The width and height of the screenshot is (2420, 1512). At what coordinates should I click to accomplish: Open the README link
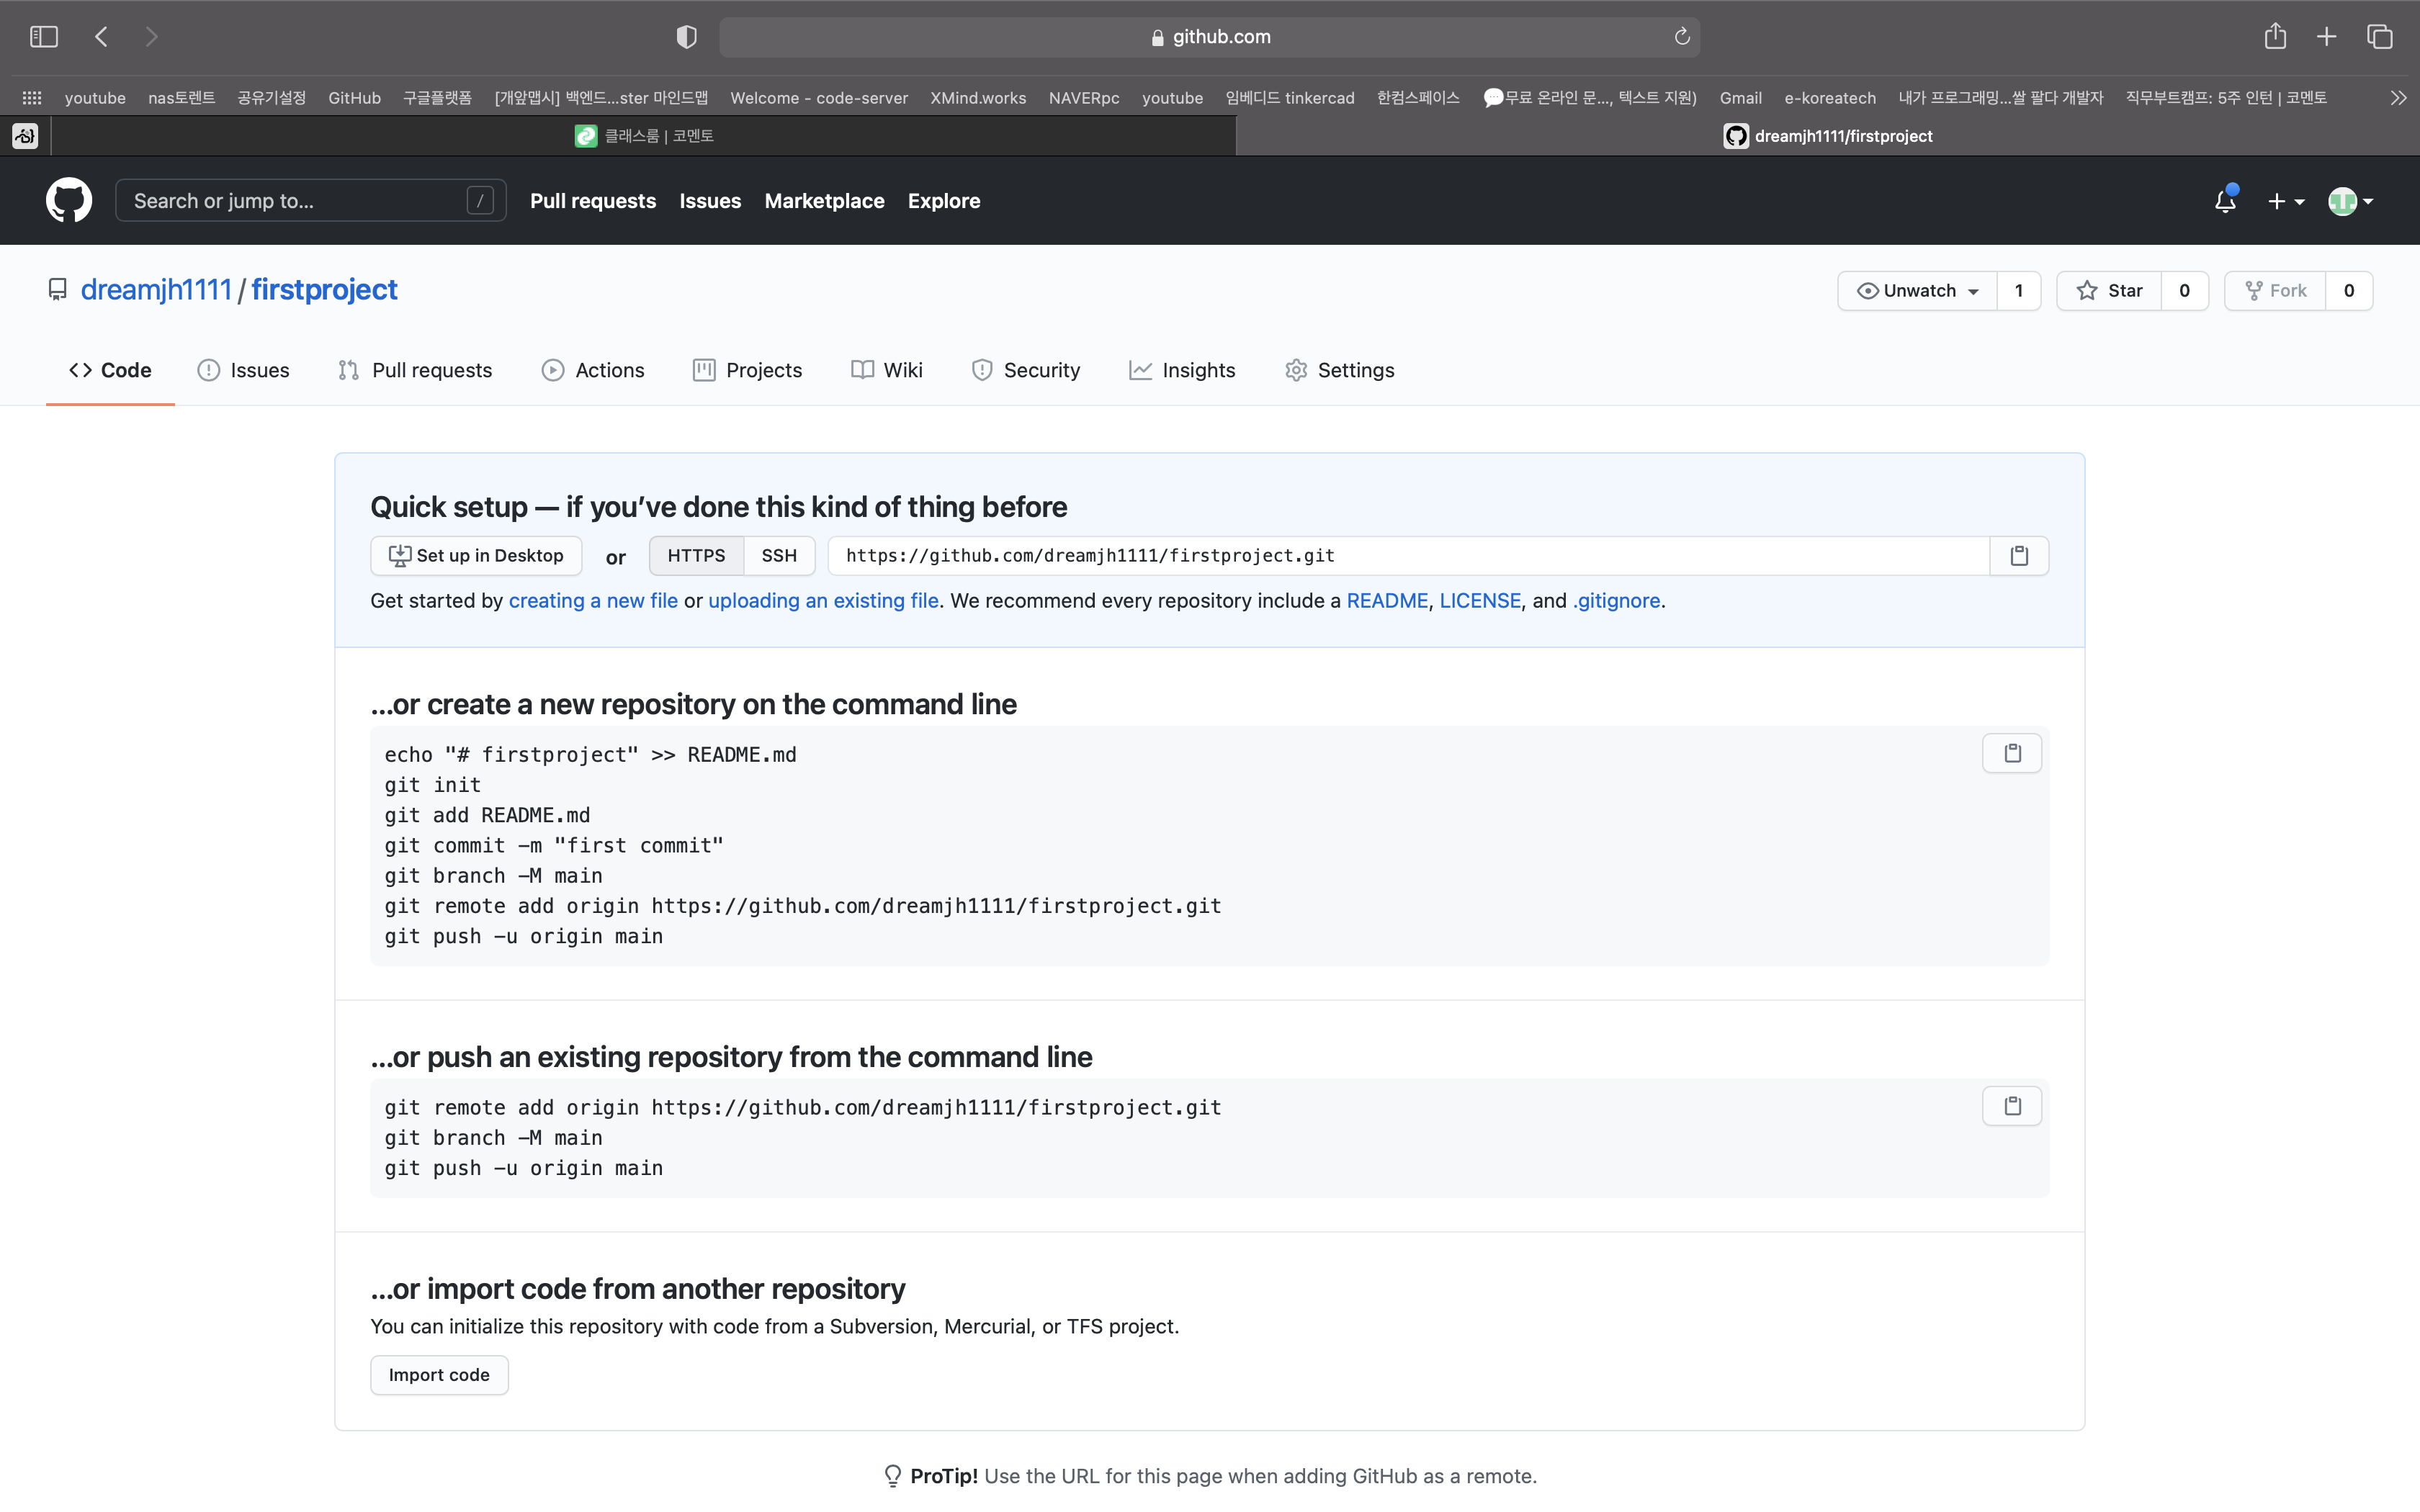click(1387, 601)
